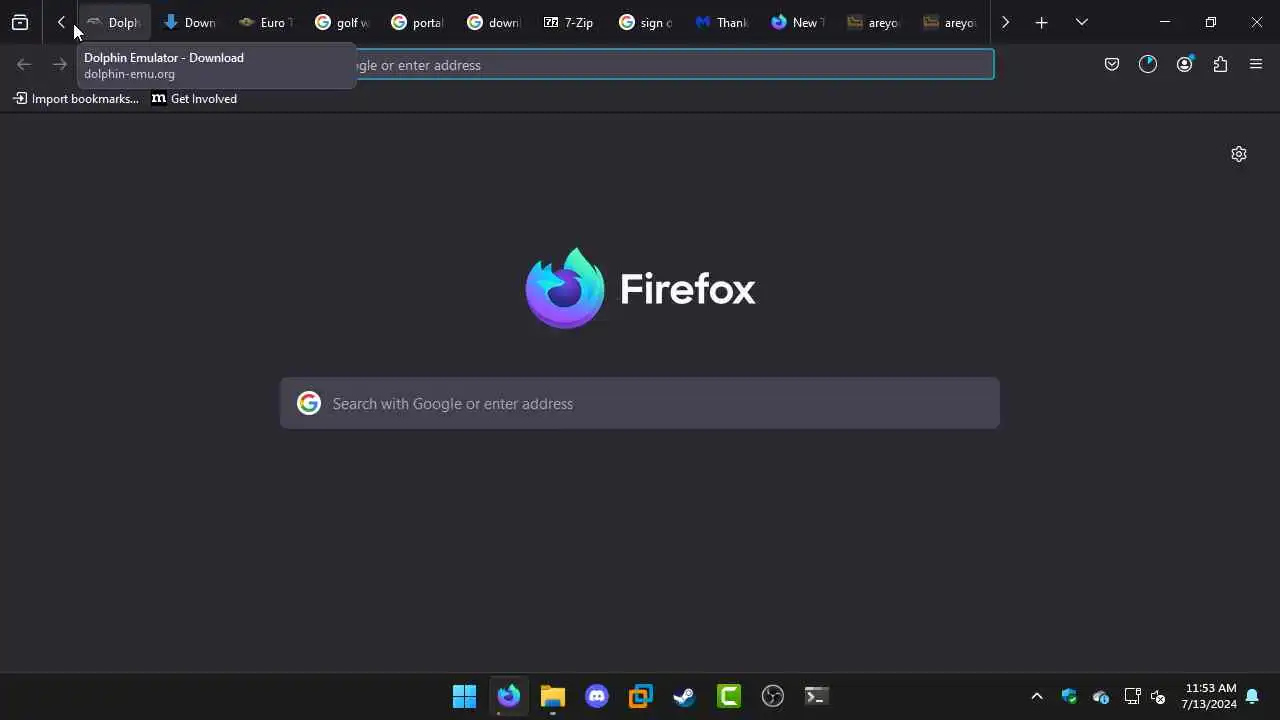The width and height of the screenshot is (1280, 720).
Task: Open the Firefox hamburger application menu
Action: (x=1256, y=65)
